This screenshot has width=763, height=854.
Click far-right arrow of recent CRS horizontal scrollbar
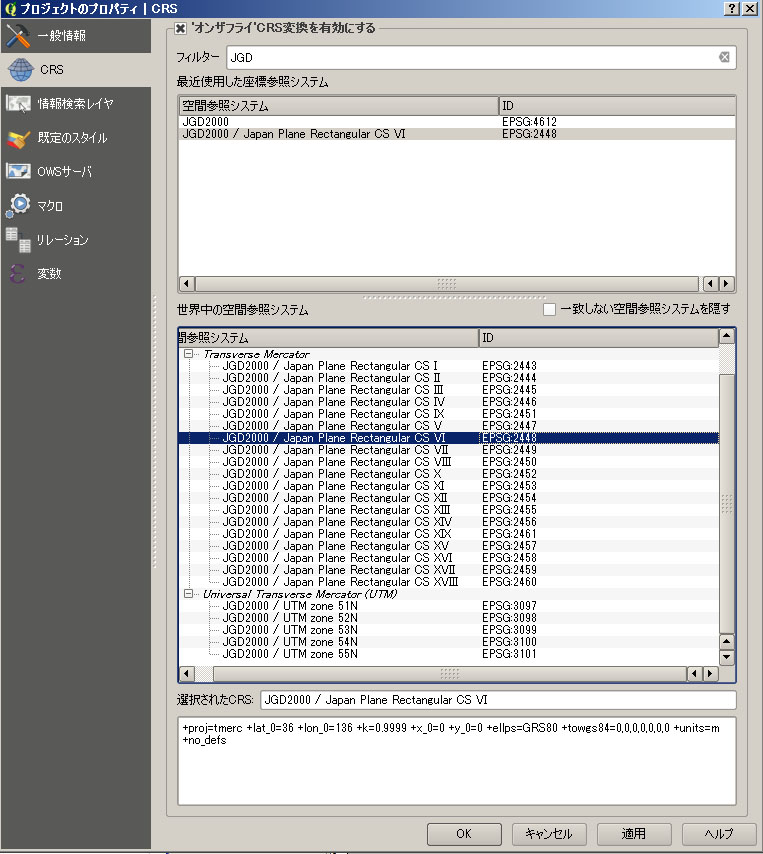click(x=726, y=283)
